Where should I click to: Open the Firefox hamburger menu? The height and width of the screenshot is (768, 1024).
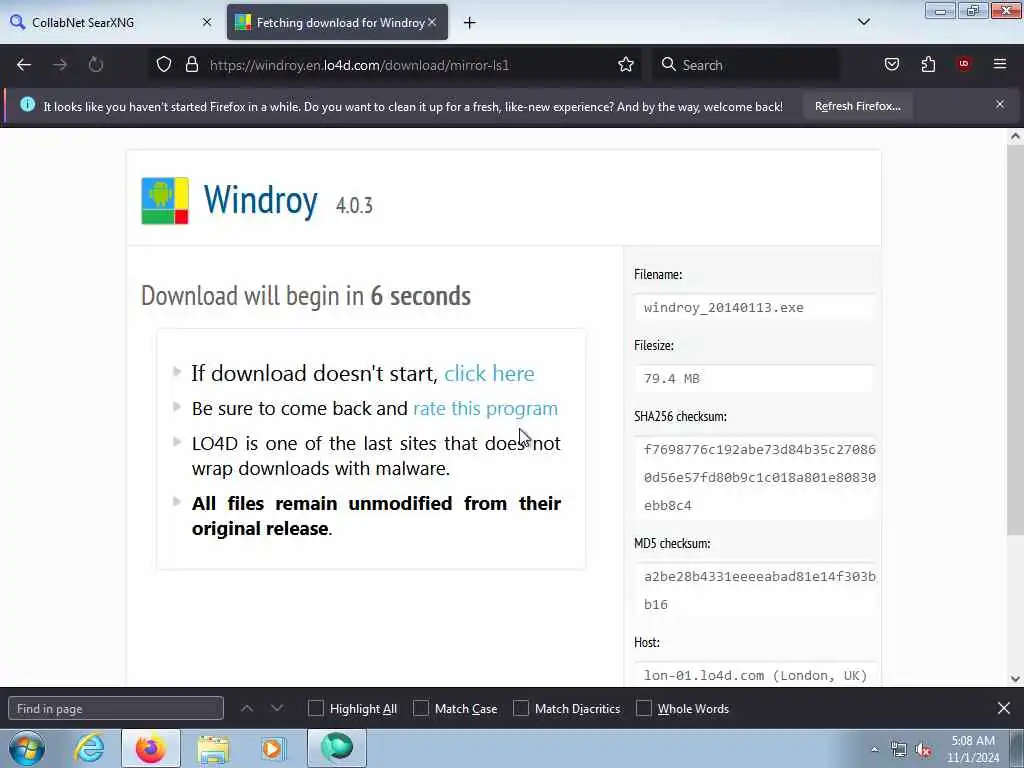tap(1000, 64)
